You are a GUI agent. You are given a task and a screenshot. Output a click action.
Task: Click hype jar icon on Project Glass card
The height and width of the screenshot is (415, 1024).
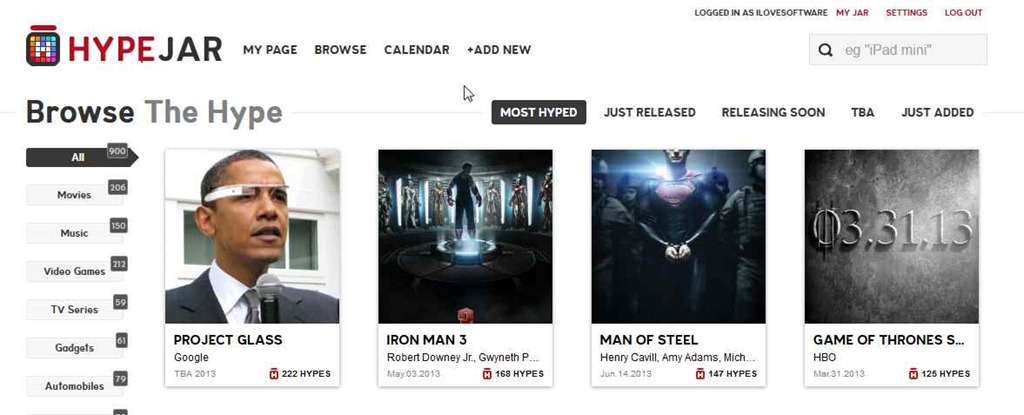pyautogui.click(x=274, y=374)
